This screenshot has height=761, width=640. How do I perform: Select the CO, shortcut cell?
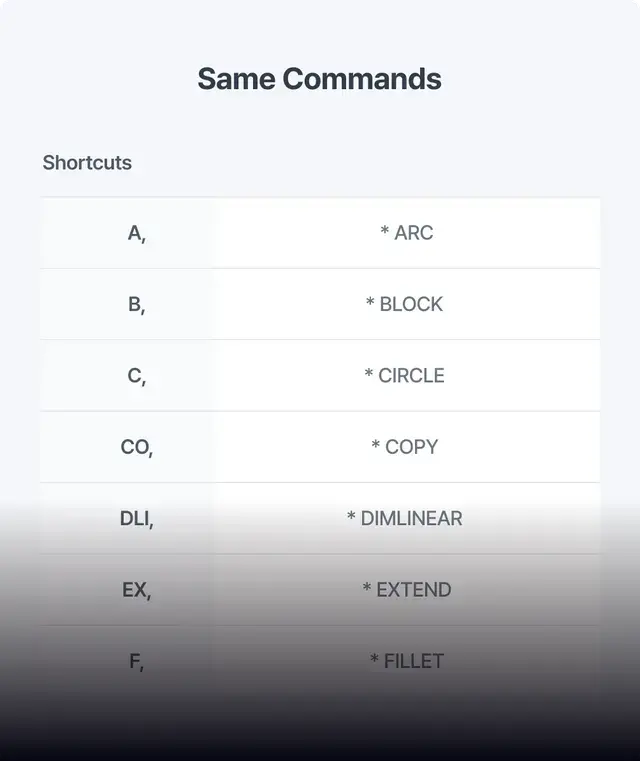(x=137, y=447)
